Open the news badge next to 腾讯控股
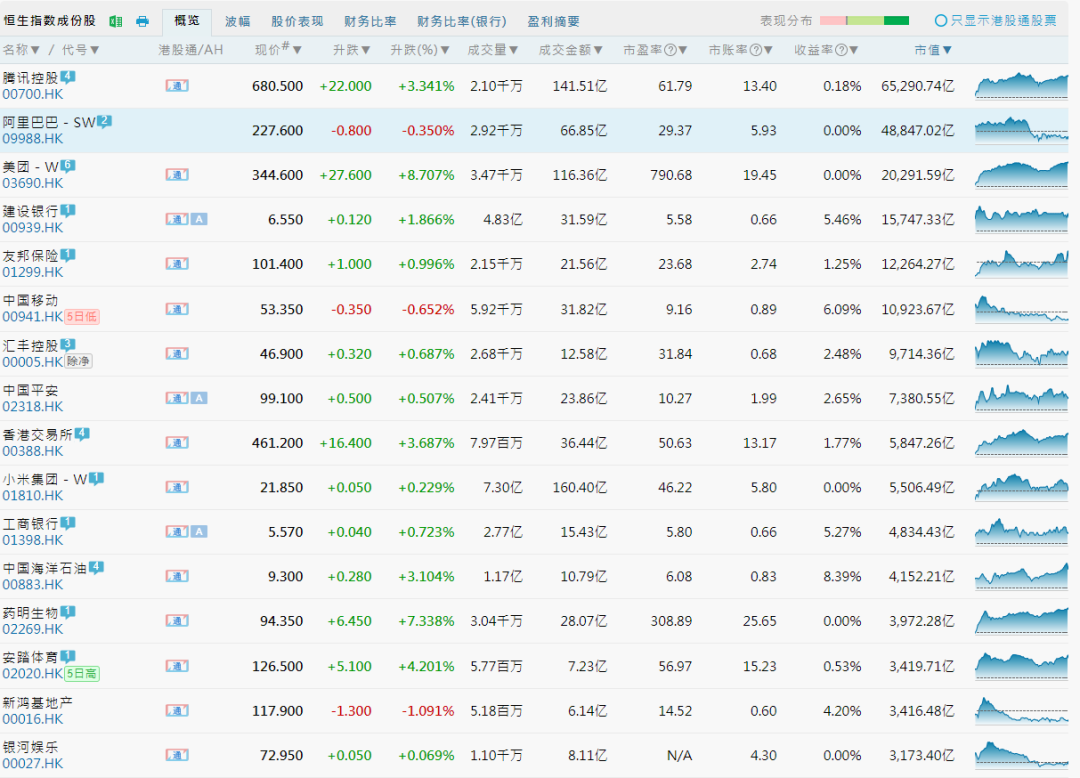 68,77
